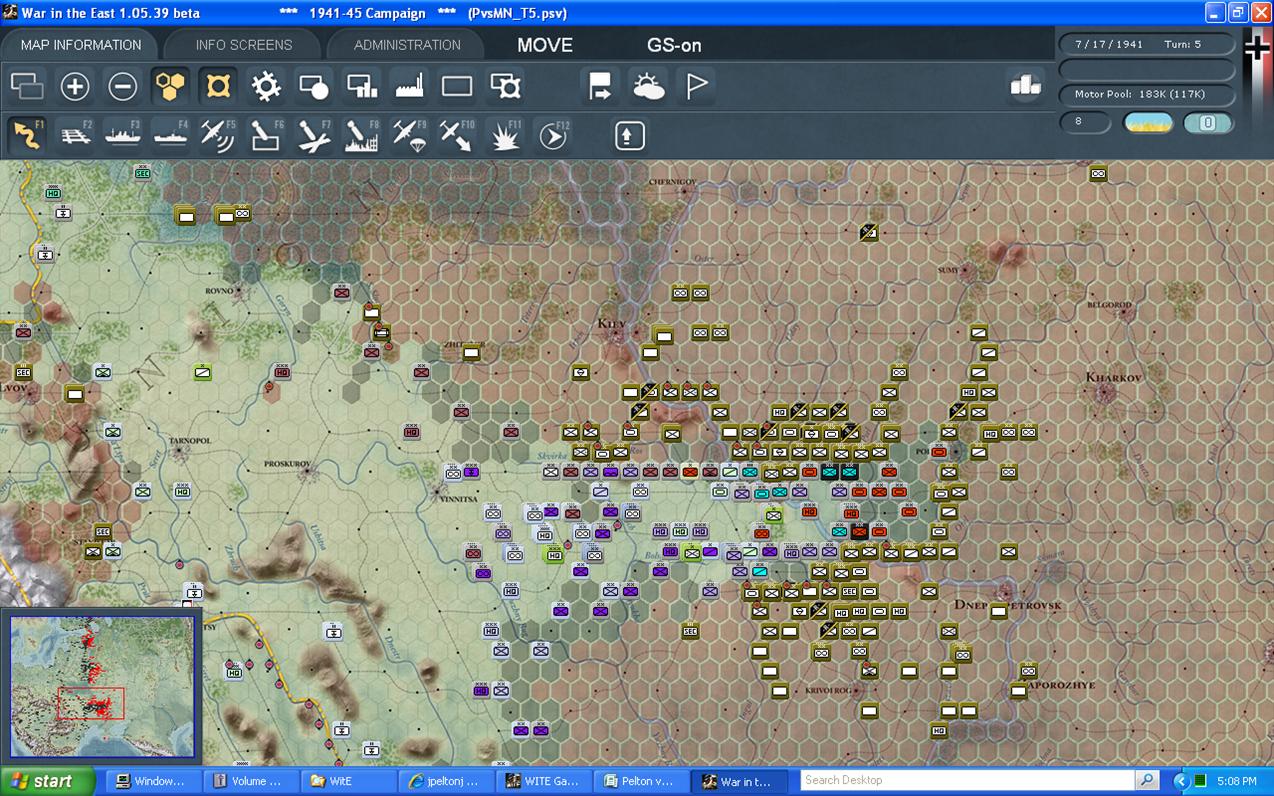Select the F3 naval transport ship icon
The image size is (1274, 796).
[x=123, y=135]
